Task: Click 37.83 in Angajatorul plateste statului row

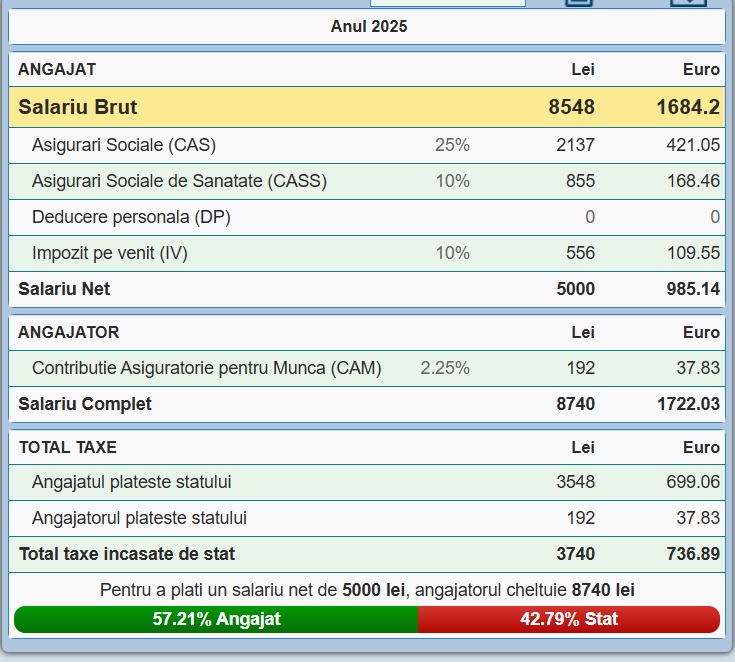Action: click(698, 518)
